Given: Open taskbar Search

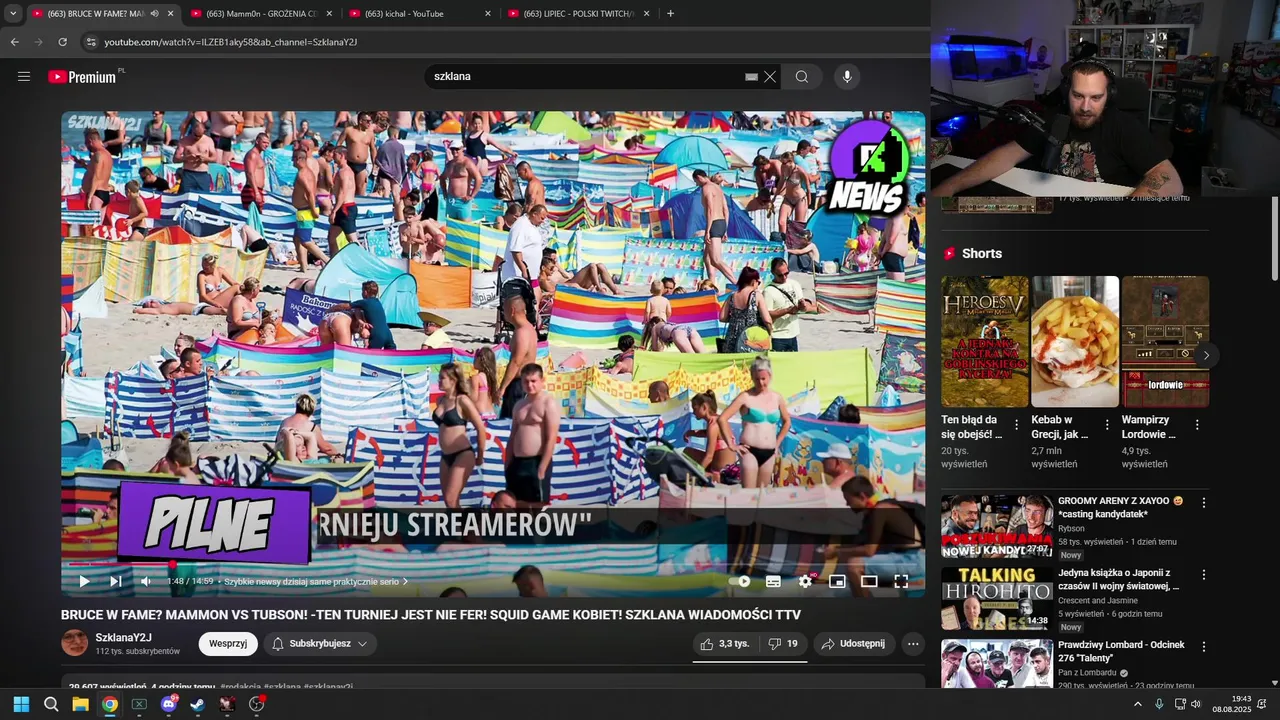Looking at the screenshot, I should point(51,704).
